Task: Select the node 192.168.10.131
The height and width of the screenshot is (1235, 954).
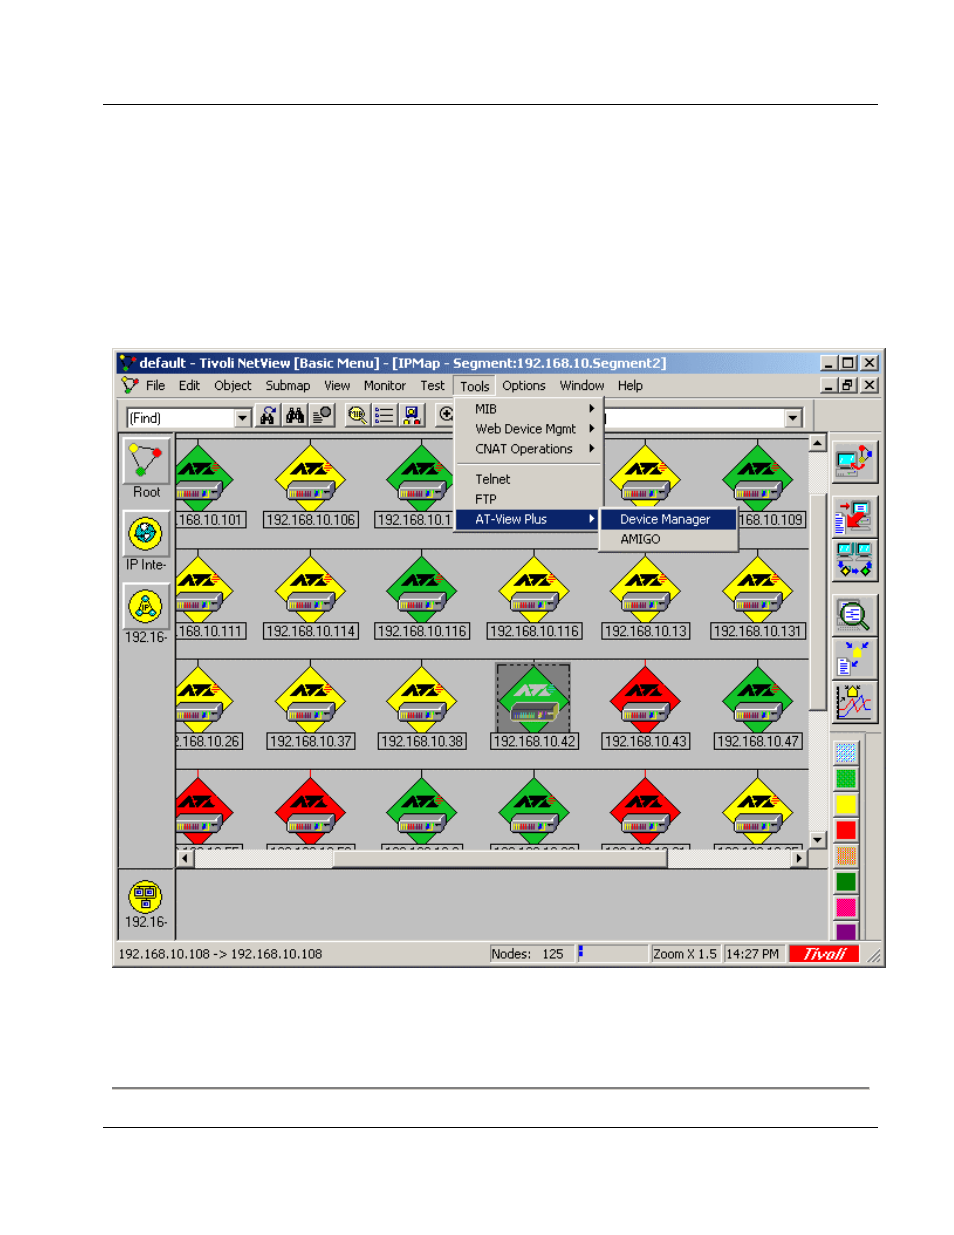Action: (x=758, y=597)
